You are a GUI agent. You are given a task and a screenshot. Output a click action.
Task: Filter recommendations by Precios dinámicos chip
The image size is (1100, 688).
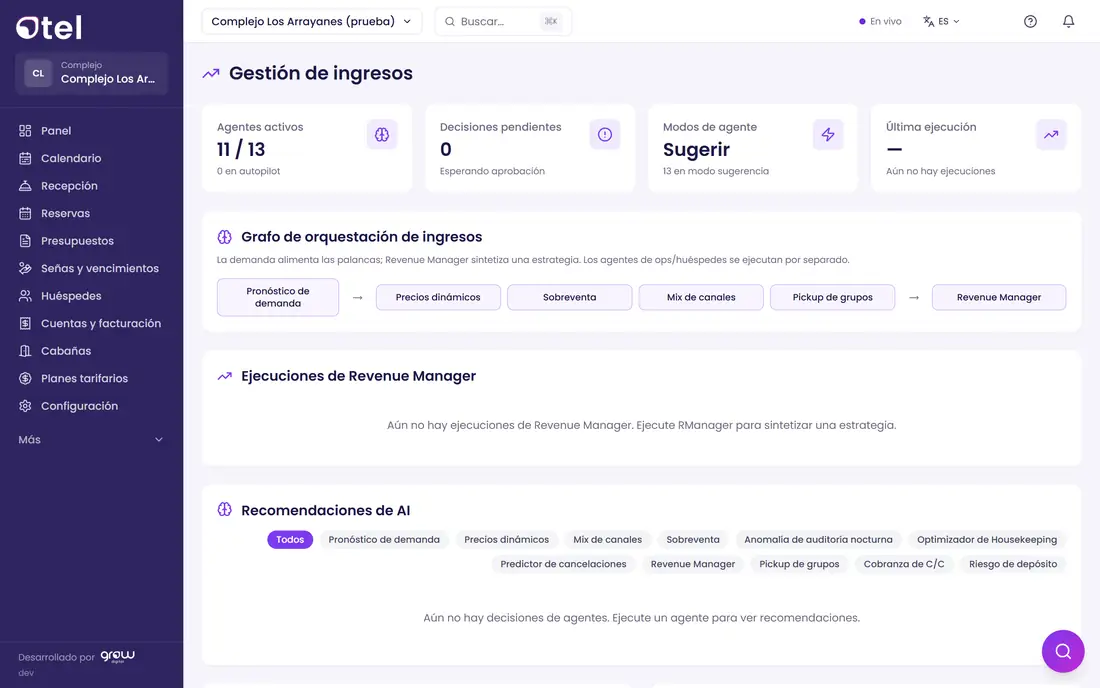pyautogui.click(x=507, y=539)
